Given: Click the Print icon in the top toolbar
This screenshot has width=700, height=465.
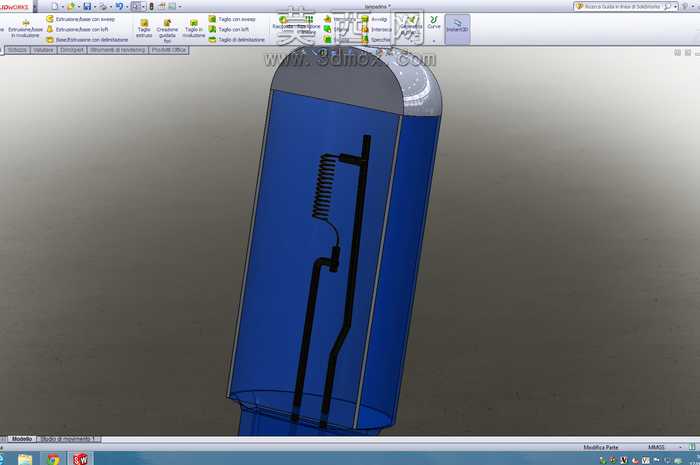Looking at the screenshot, I should click(x=103, y=6).
